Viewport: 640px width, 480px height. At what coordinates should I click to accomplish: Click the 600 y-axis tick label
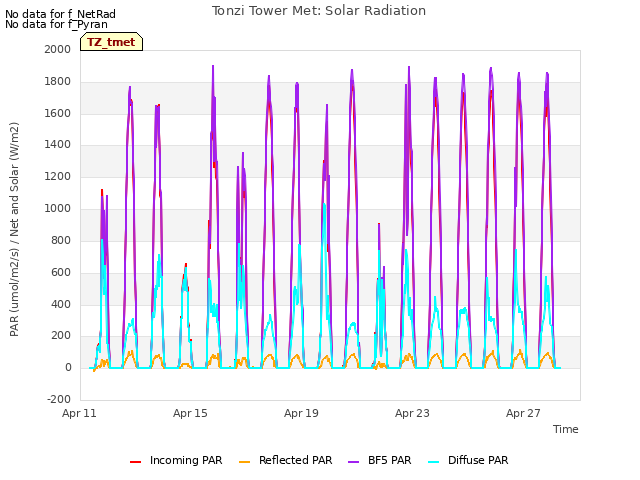point(61,272)
